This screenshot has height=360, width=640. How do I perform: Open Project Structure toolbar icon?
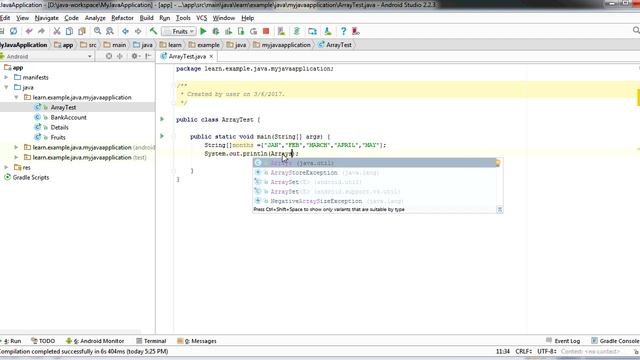312,31
